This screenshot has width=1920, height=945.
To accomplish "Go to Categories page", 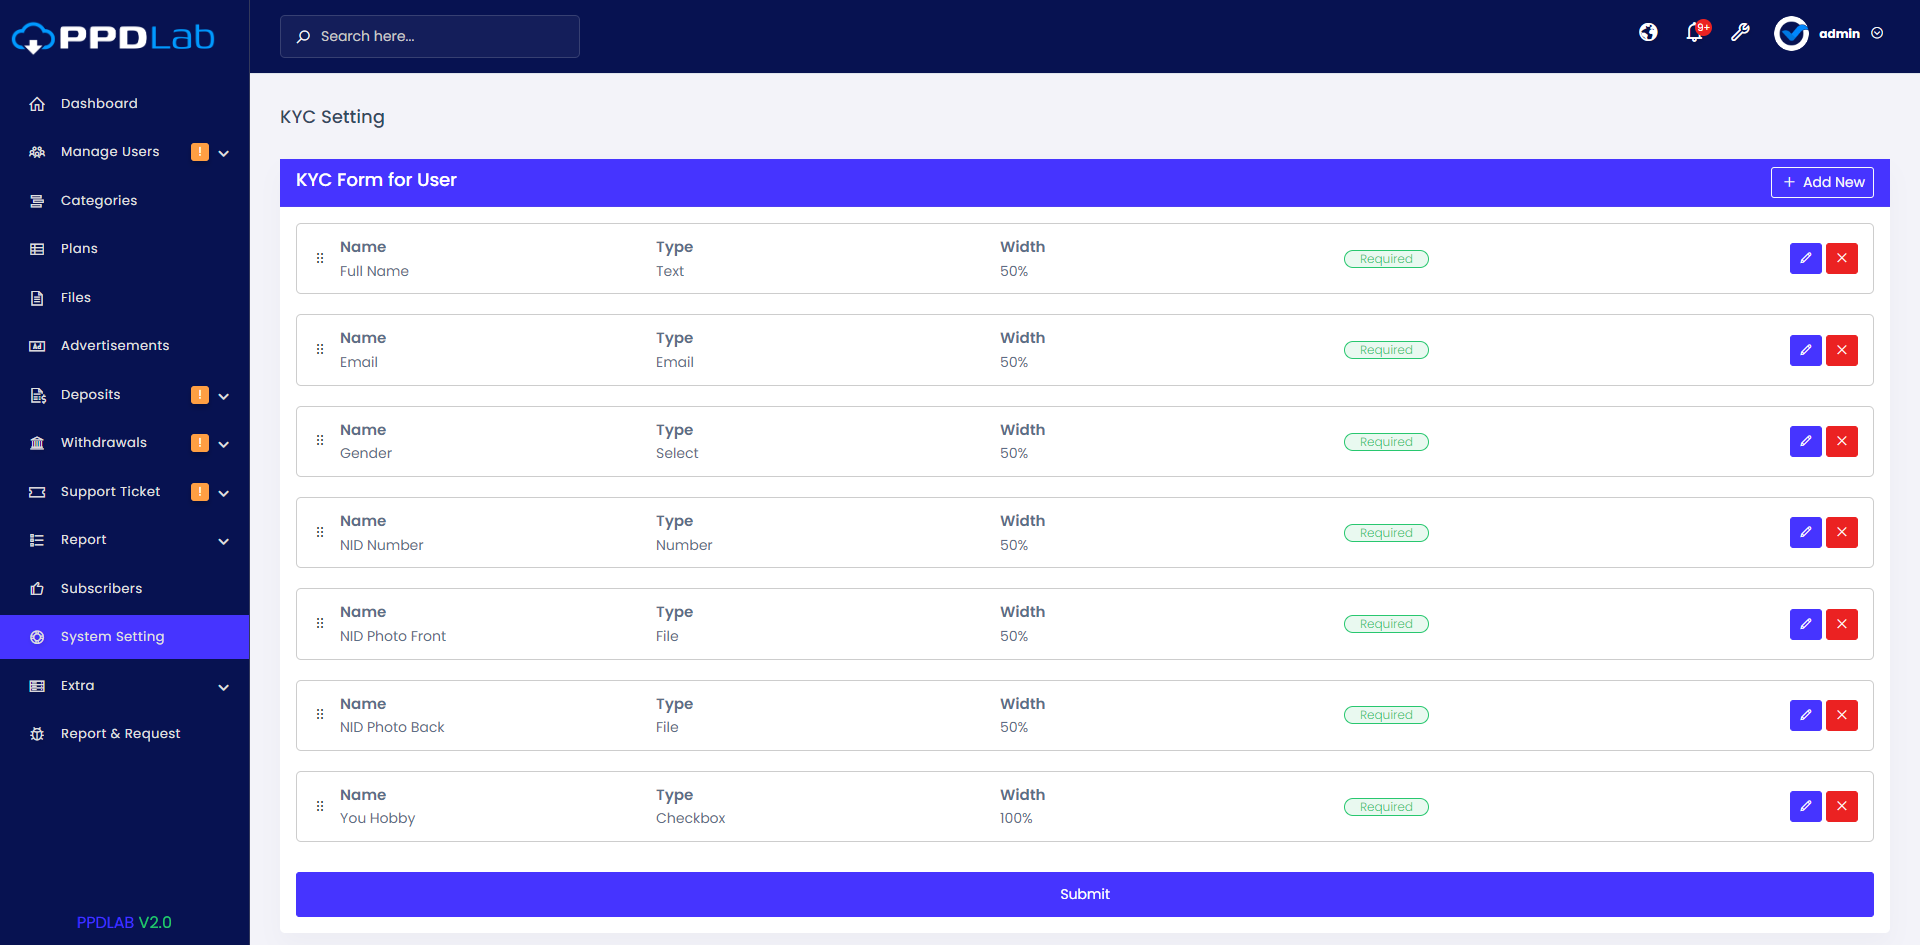I will coord(99,201).
